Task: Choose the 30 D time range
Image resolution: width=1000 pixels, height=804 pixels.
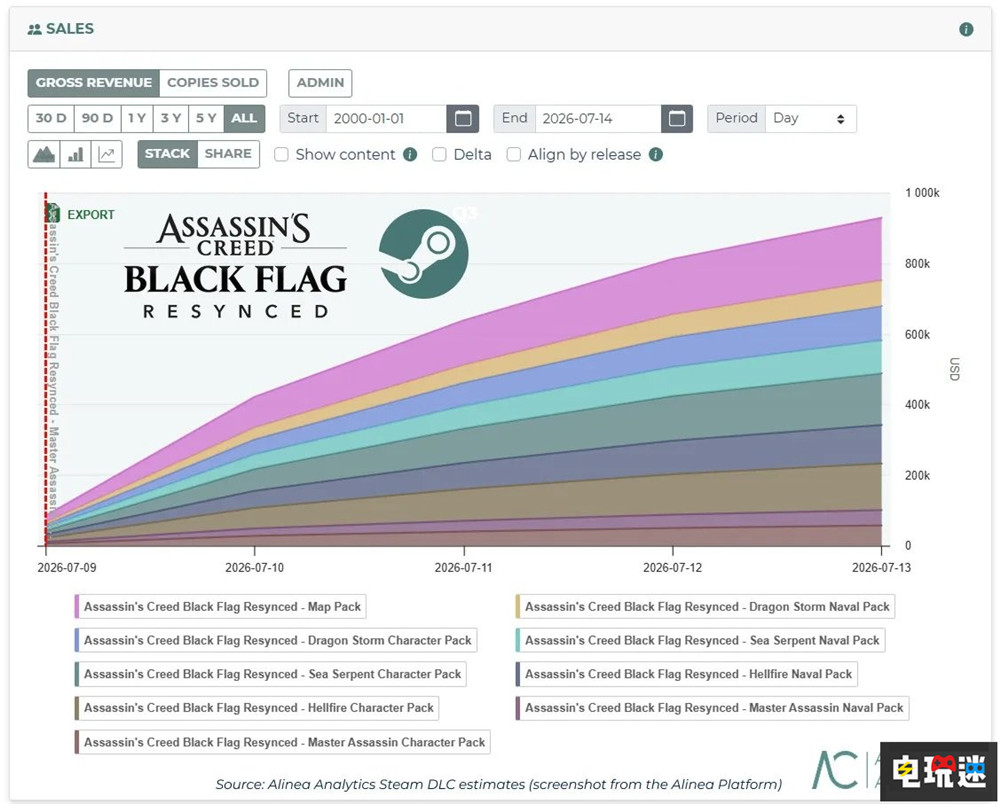Action: pyautogui.click(x=51, y=119)
